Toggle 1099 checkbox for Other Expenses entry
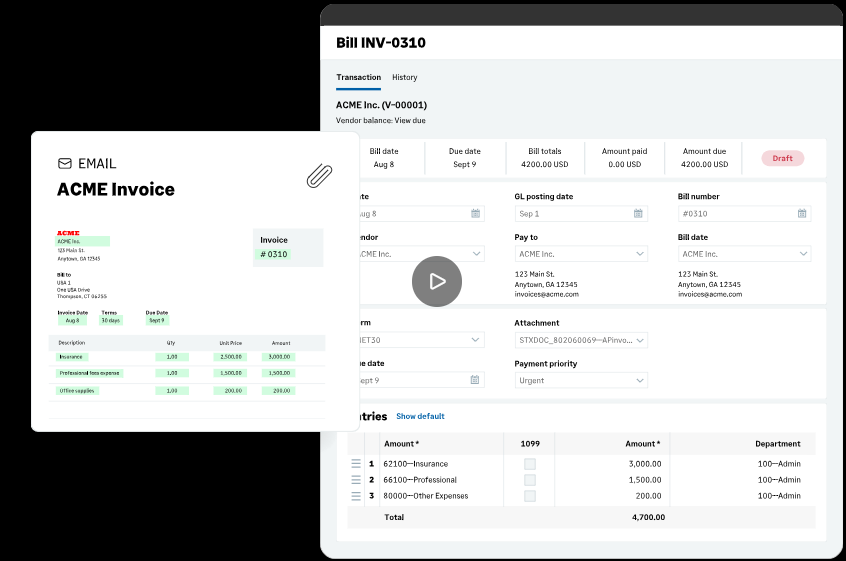This screenshot has width=846, height=561. pos(530,496)
